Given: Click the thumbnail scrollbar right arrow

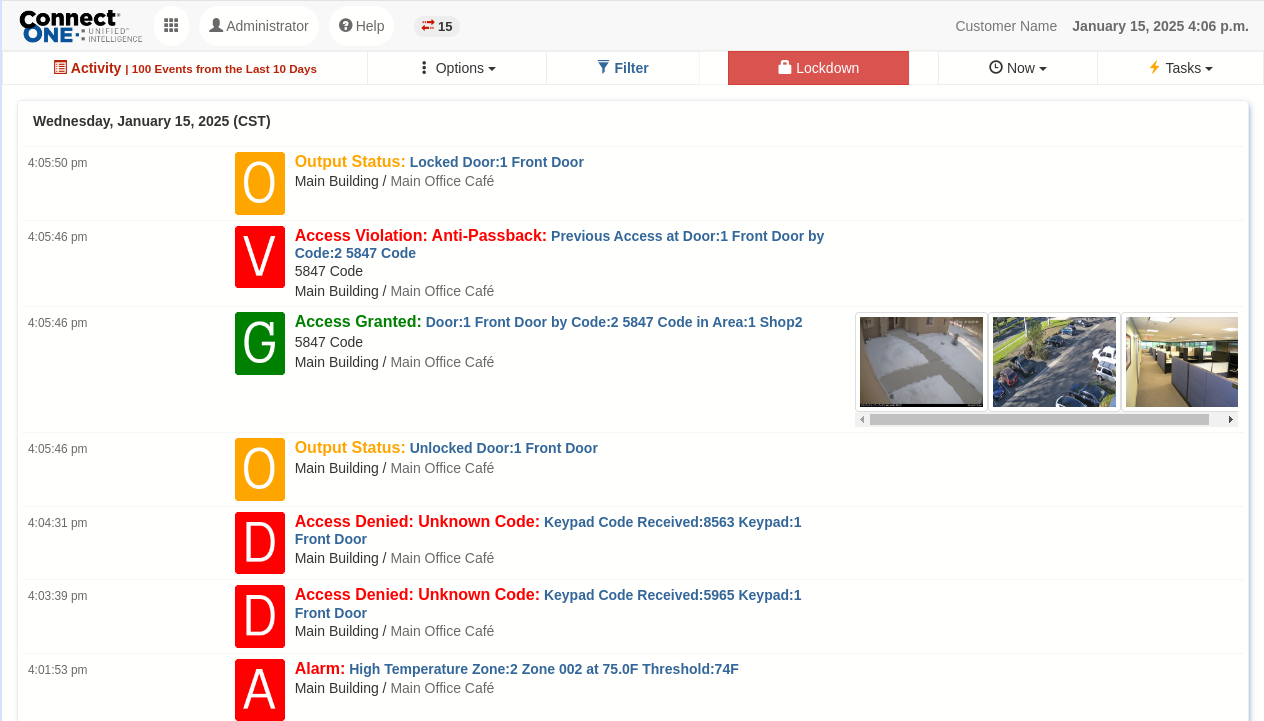Looking at the screenshot, I should tap(1230, 420).
